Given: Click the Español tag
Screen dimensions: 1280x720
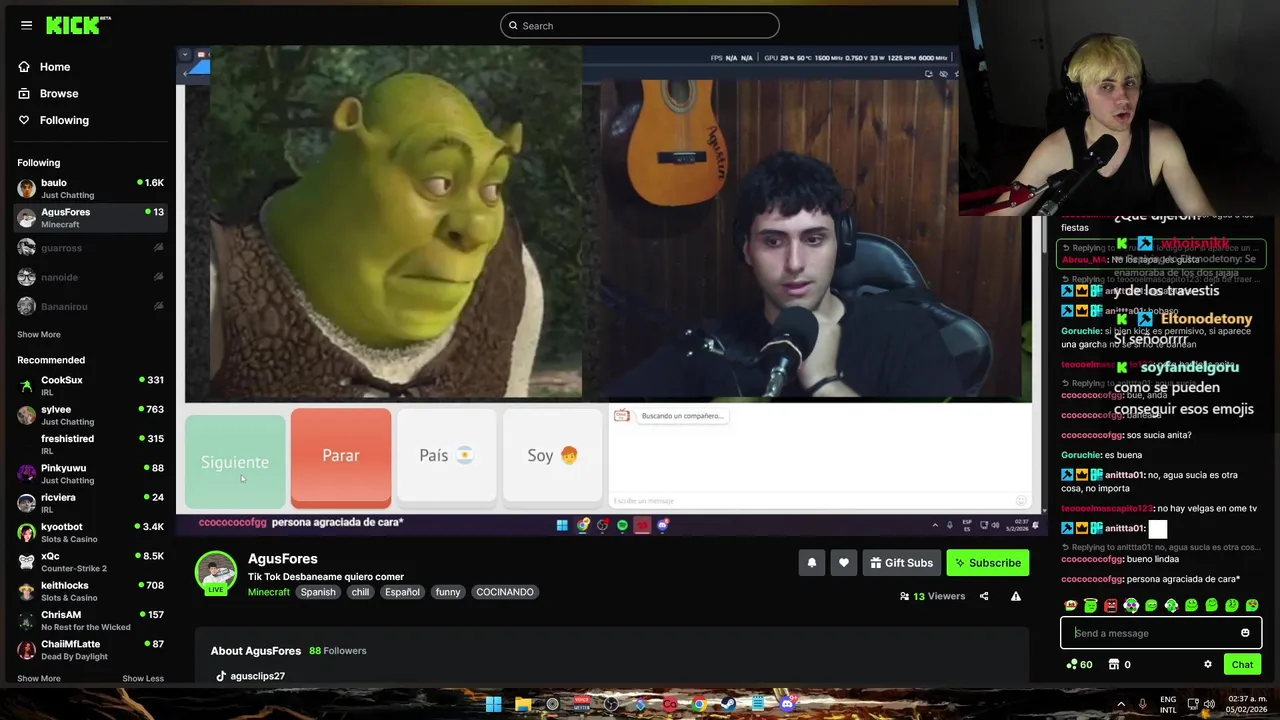Looking at the screenshot, I should click(402, 592).
